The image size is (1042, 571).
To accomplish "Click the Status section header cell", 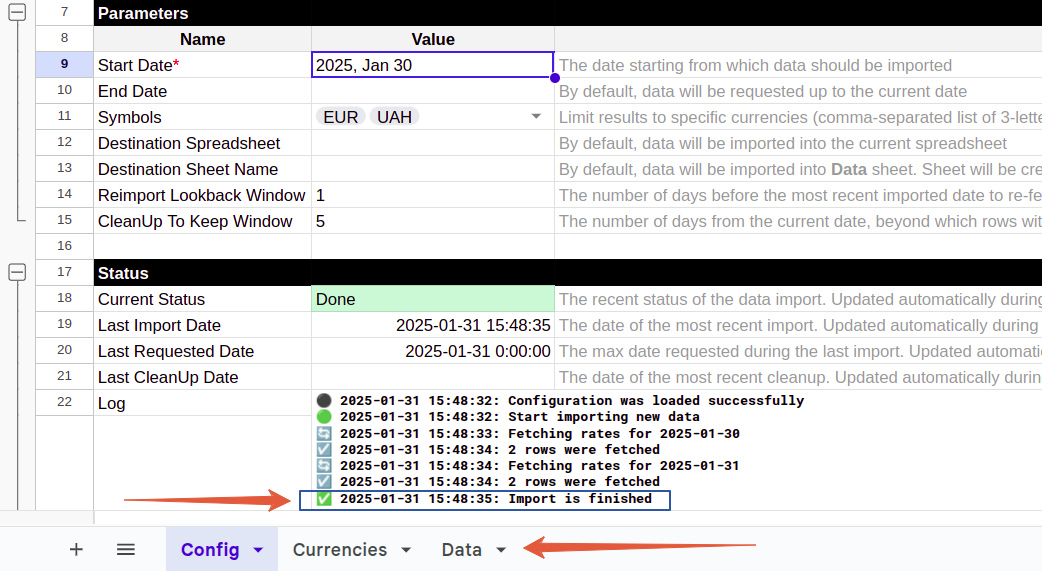I will pos(202,273).
